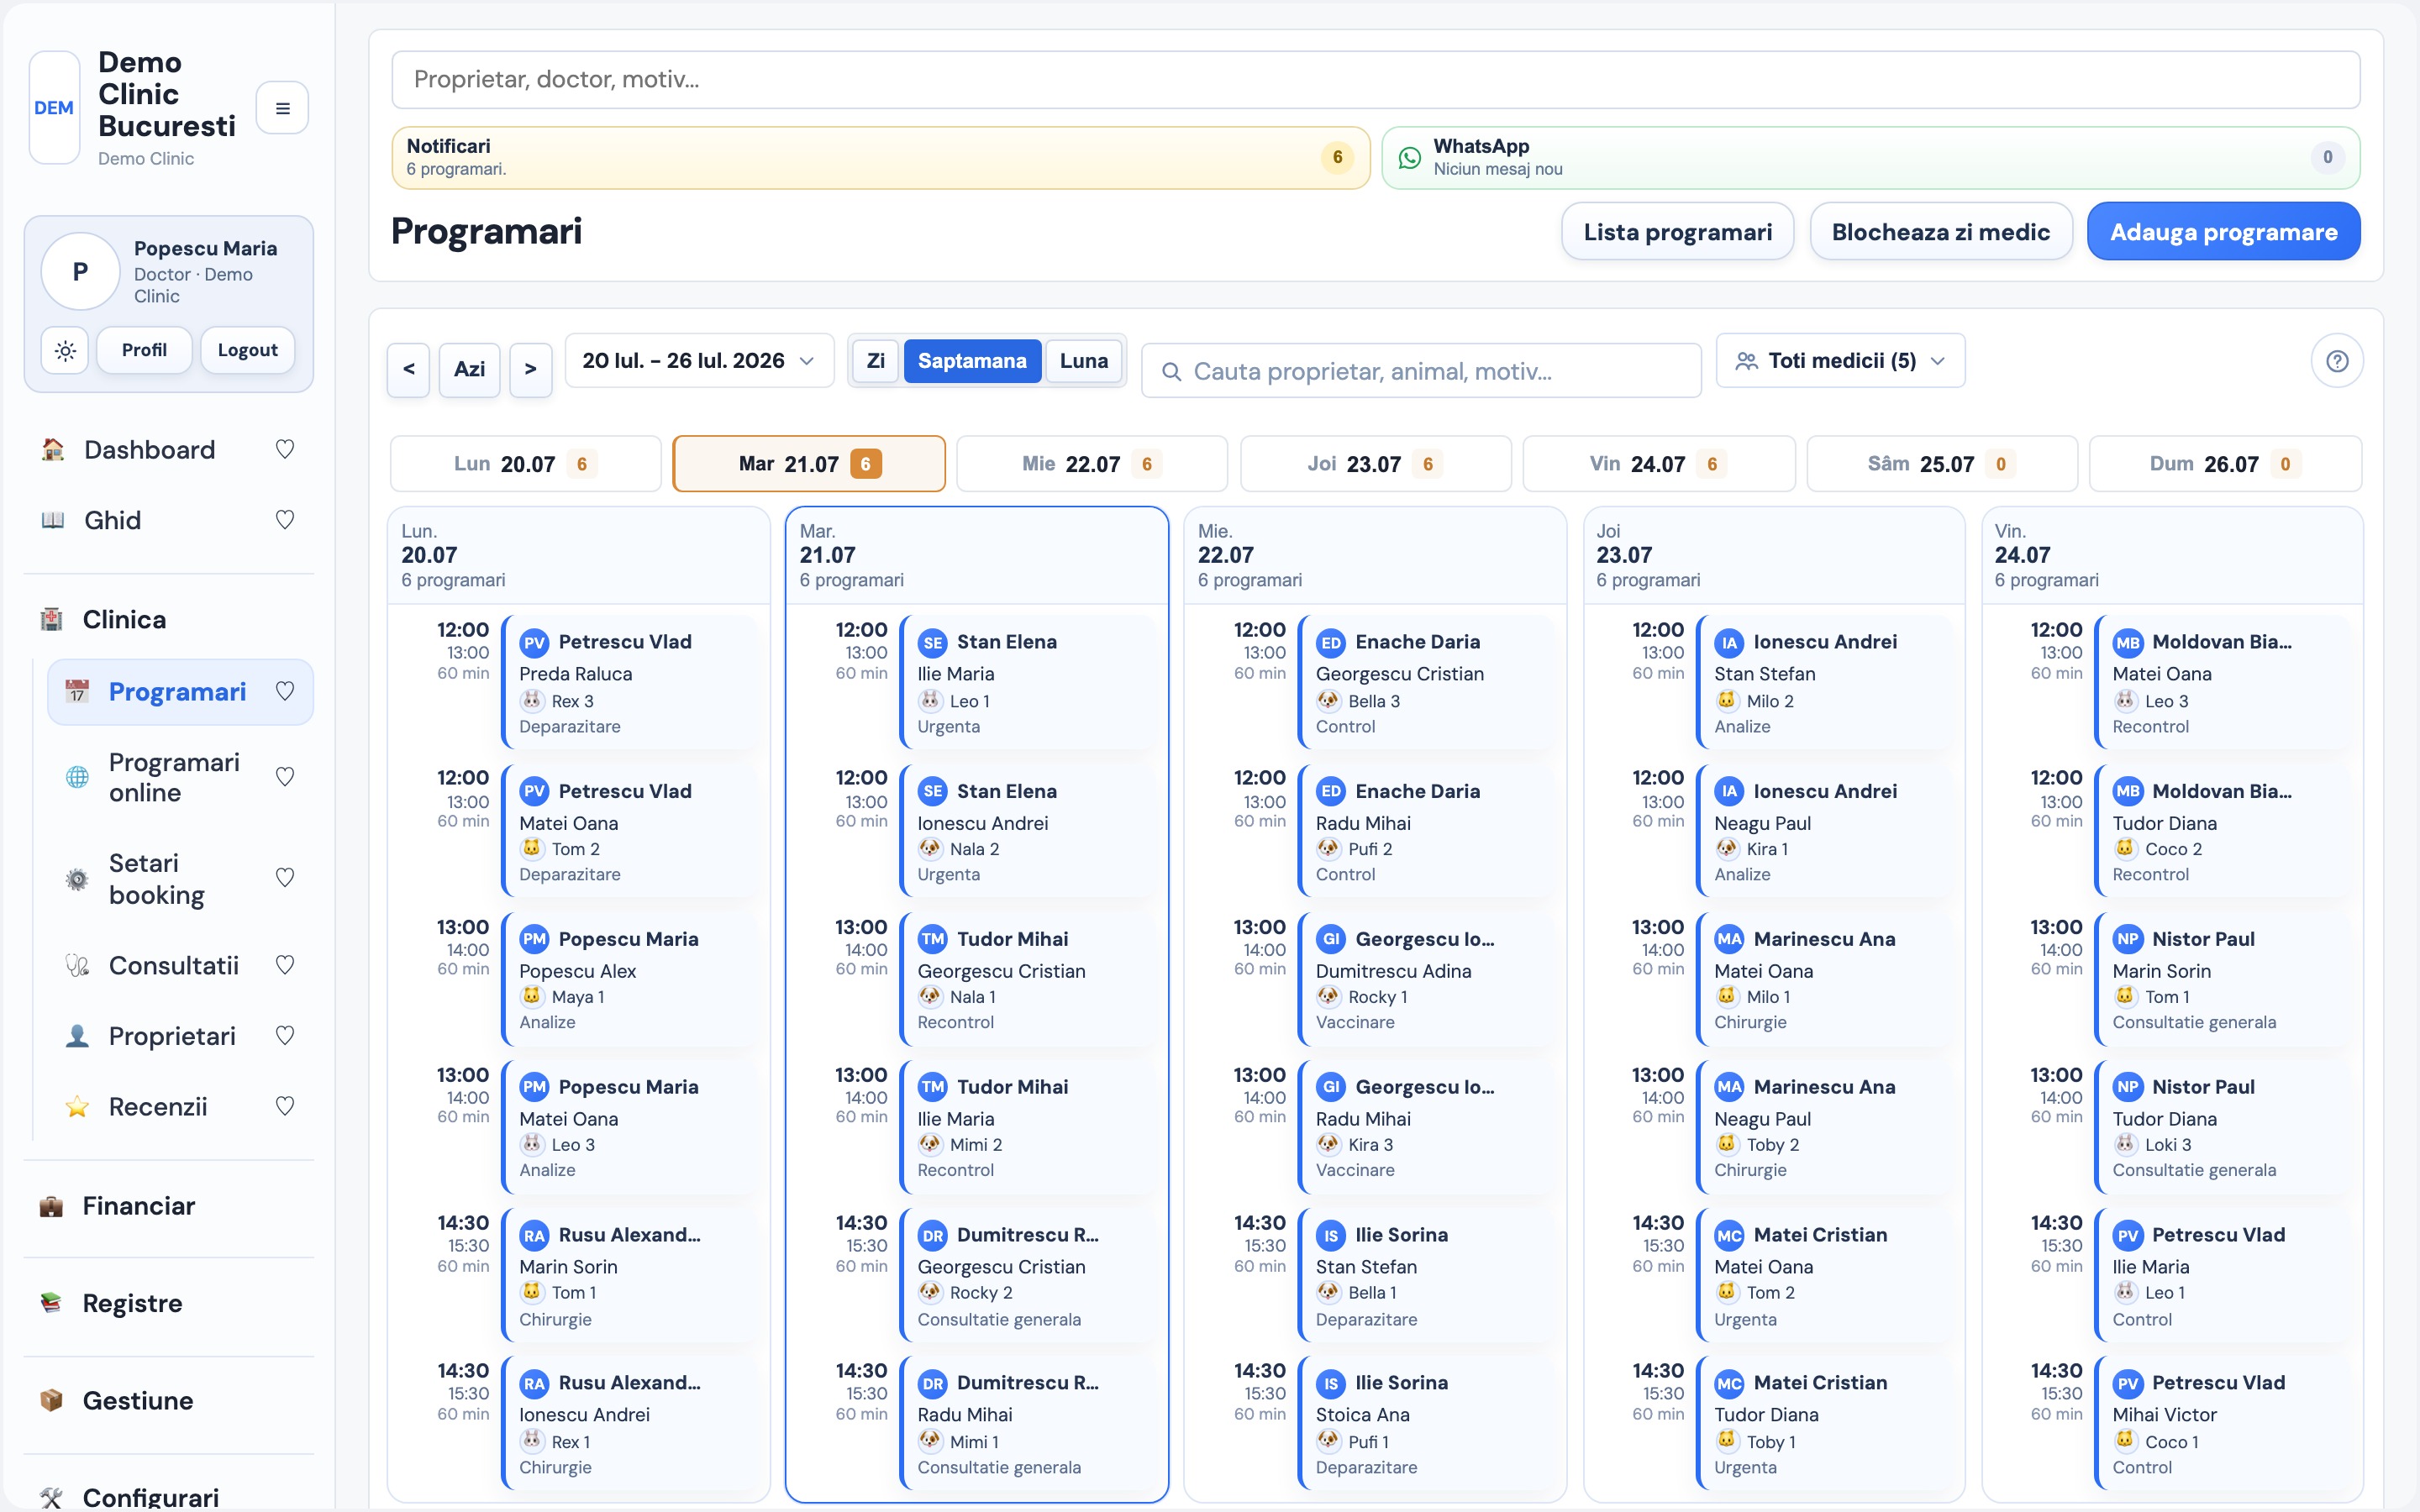Open the Profil button
2420x1512 pixels.
pyautogui.click(x=144, y=350)
